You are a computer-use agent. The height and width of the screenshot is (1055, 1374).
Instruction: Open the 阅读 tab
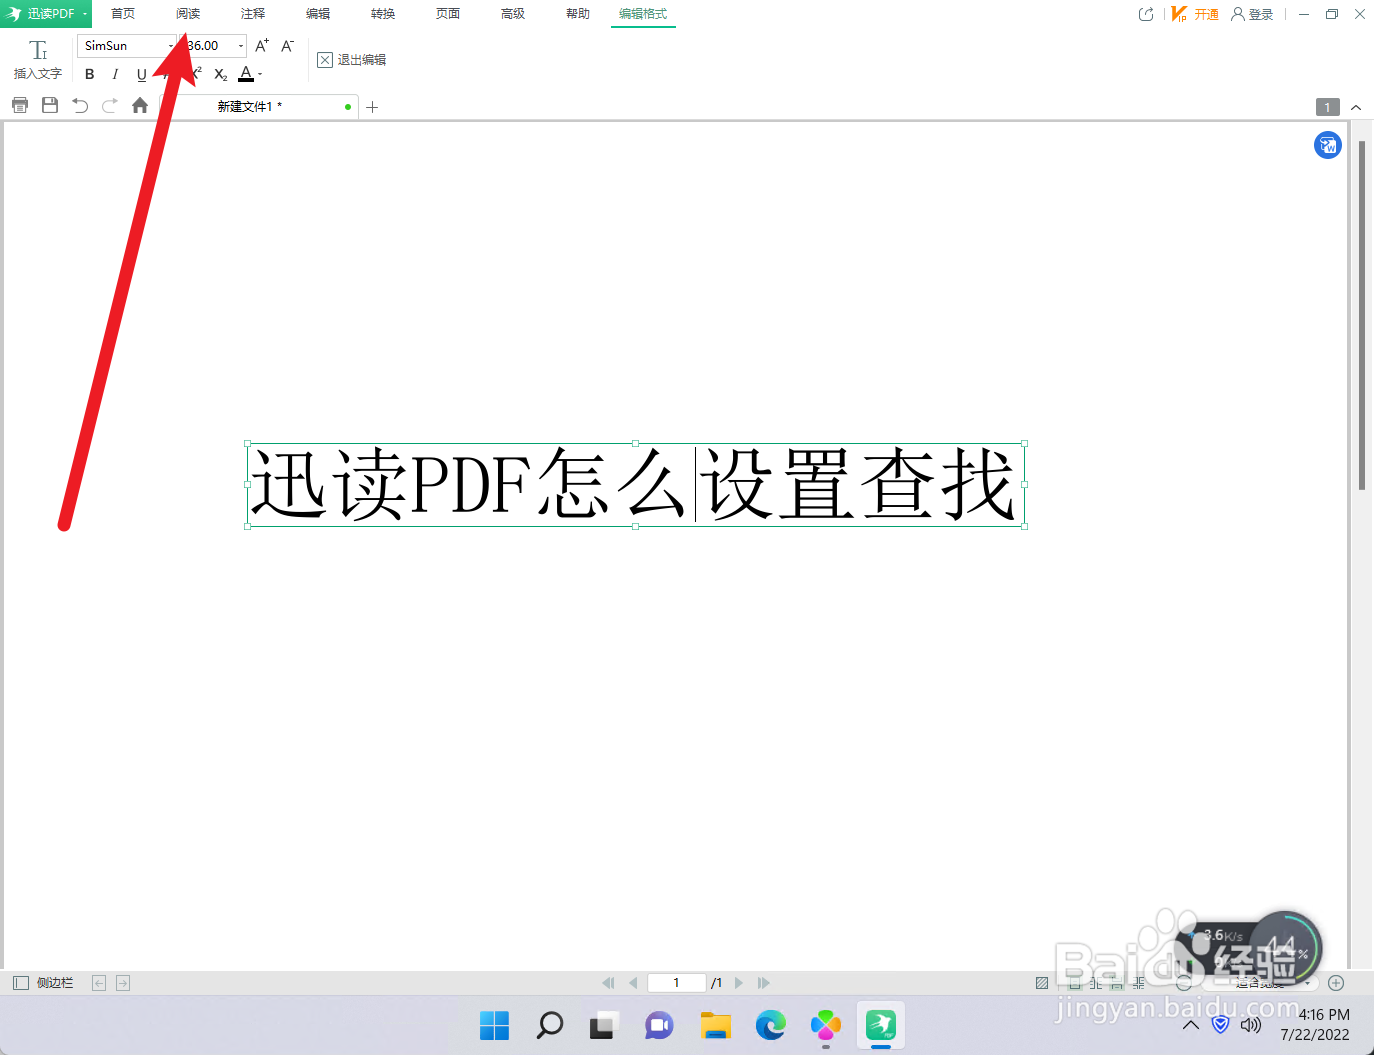click(x=188, y=14)
